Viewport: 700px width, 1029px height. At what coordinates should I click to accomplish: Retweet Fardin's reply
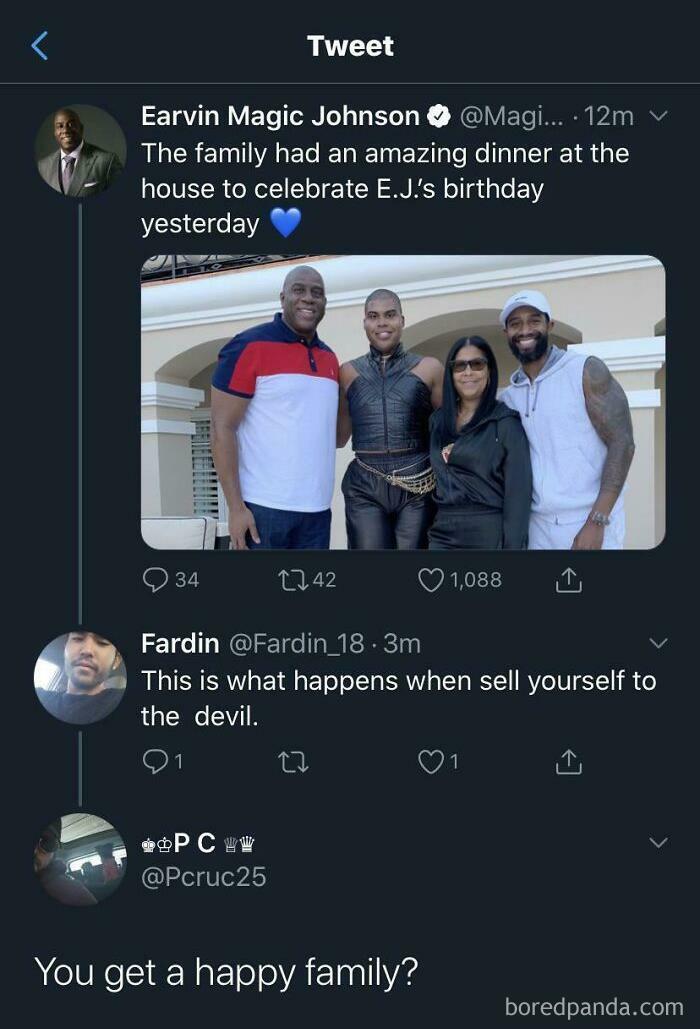click(x=294, y=762)
